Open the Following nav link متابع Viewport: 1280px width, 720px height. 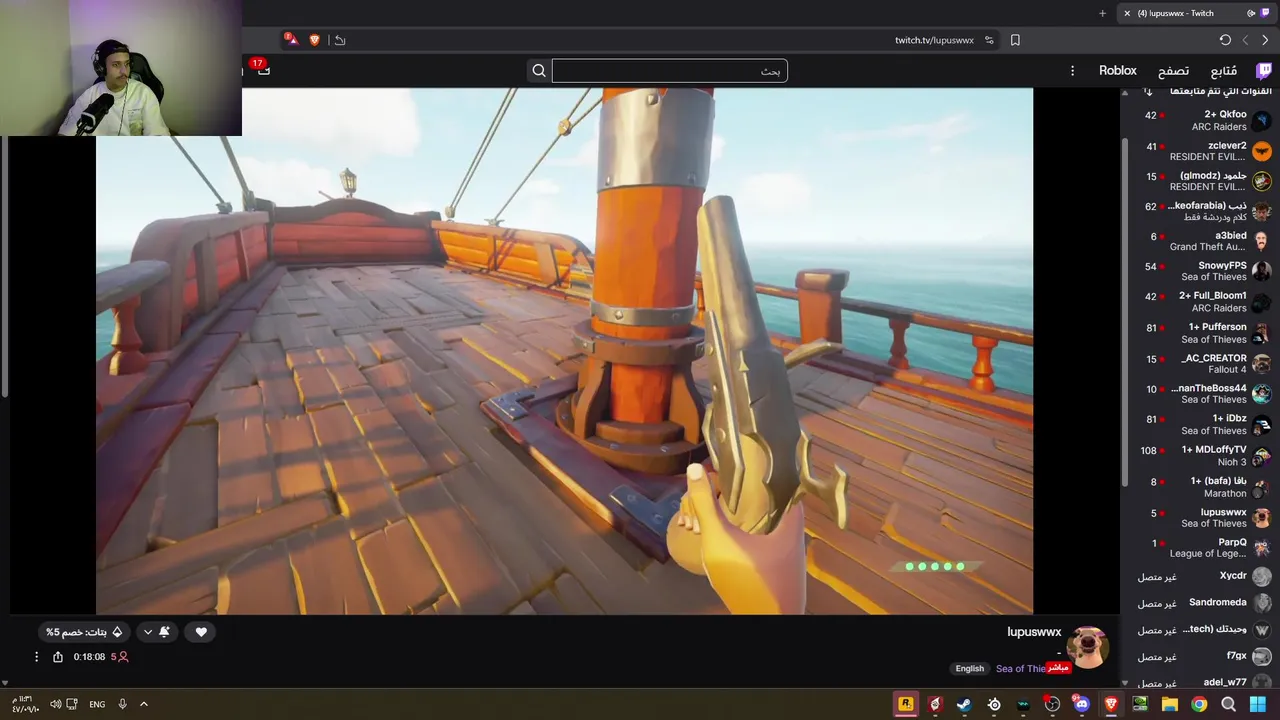[1224, 71]
